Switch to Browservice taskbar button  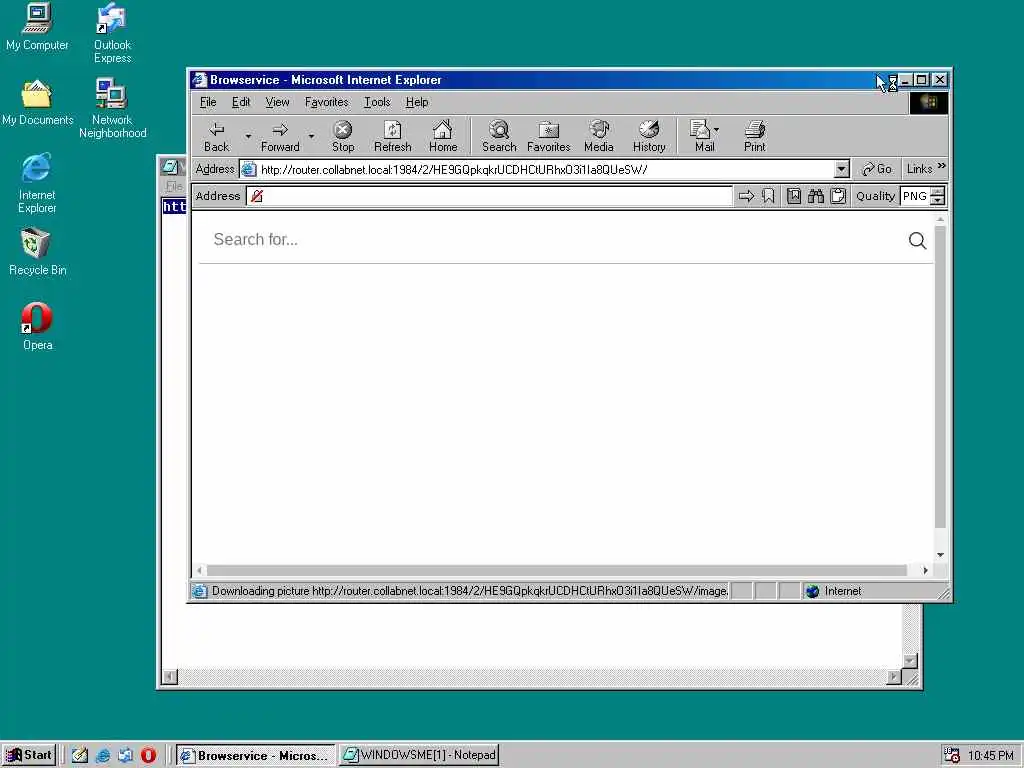click(x=255, y=756)
